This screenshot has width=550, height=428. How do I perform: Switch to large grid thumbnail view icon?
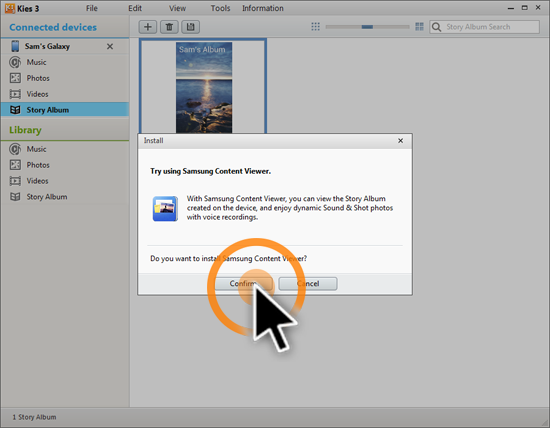pos(419,27)
